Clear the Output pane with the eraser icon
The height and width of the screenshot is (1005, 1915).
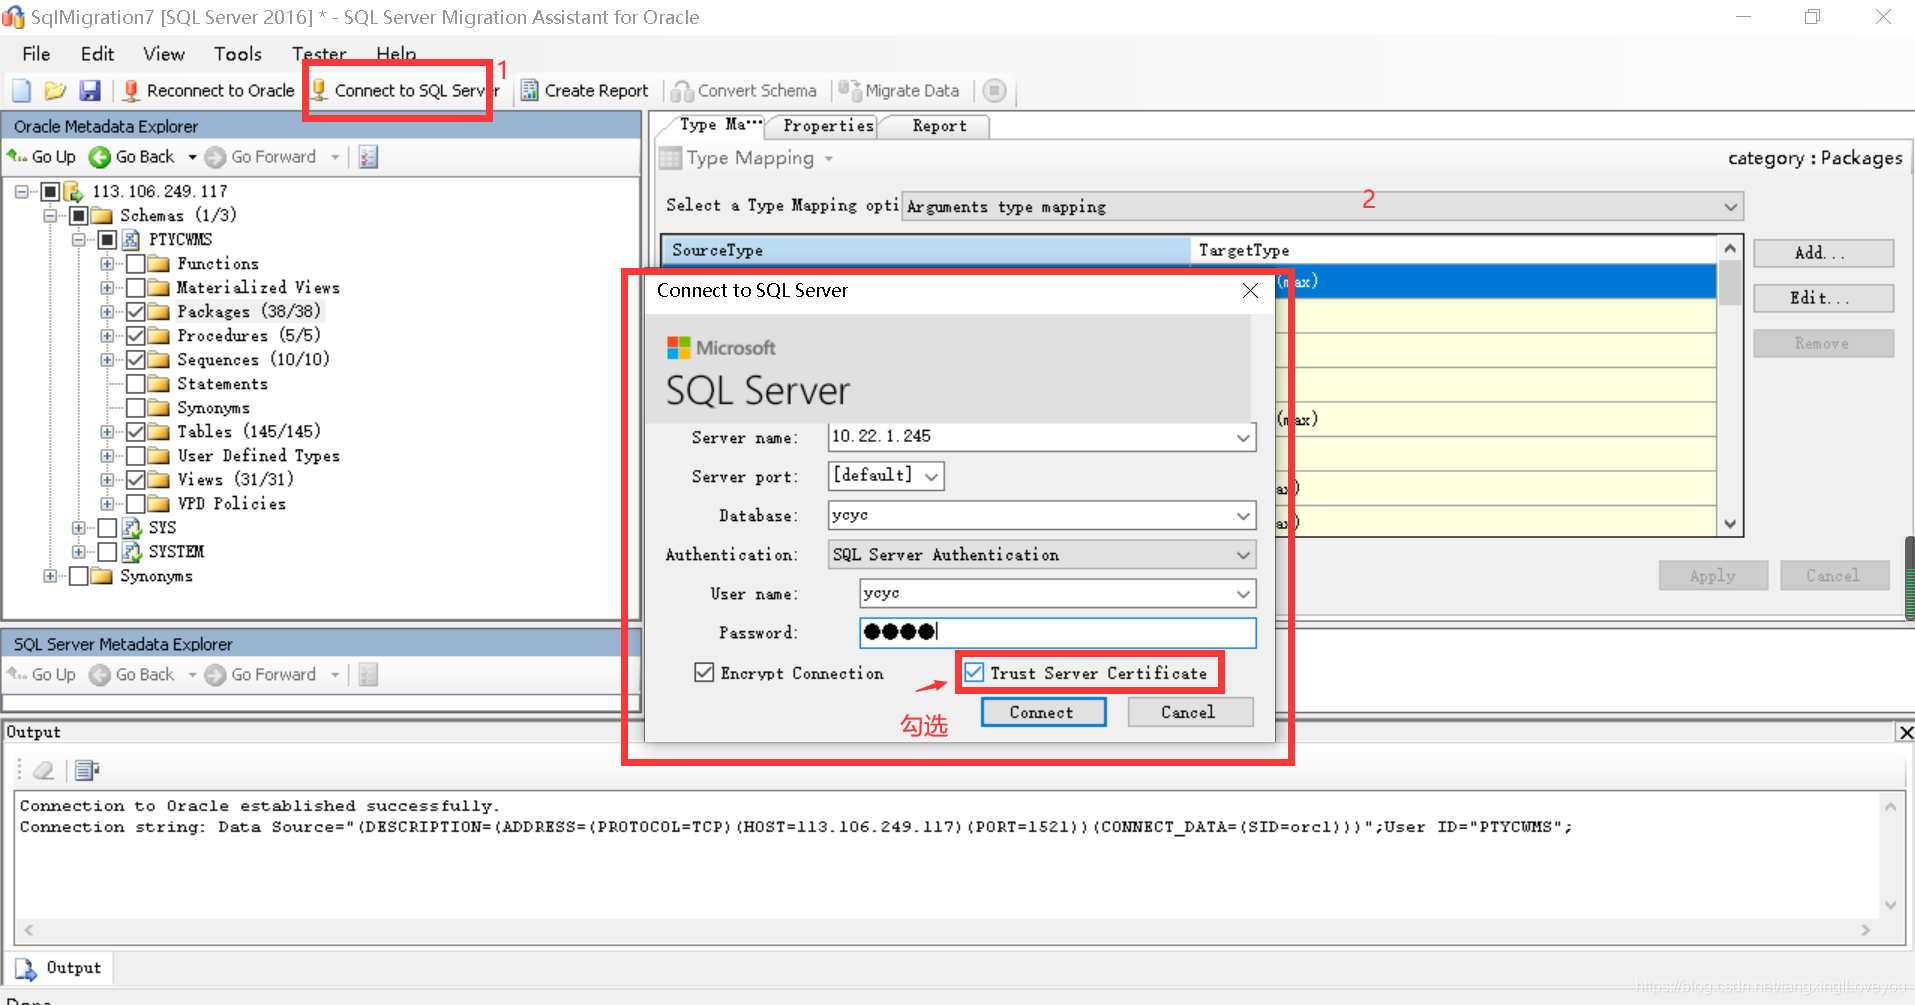coord(43,770)
